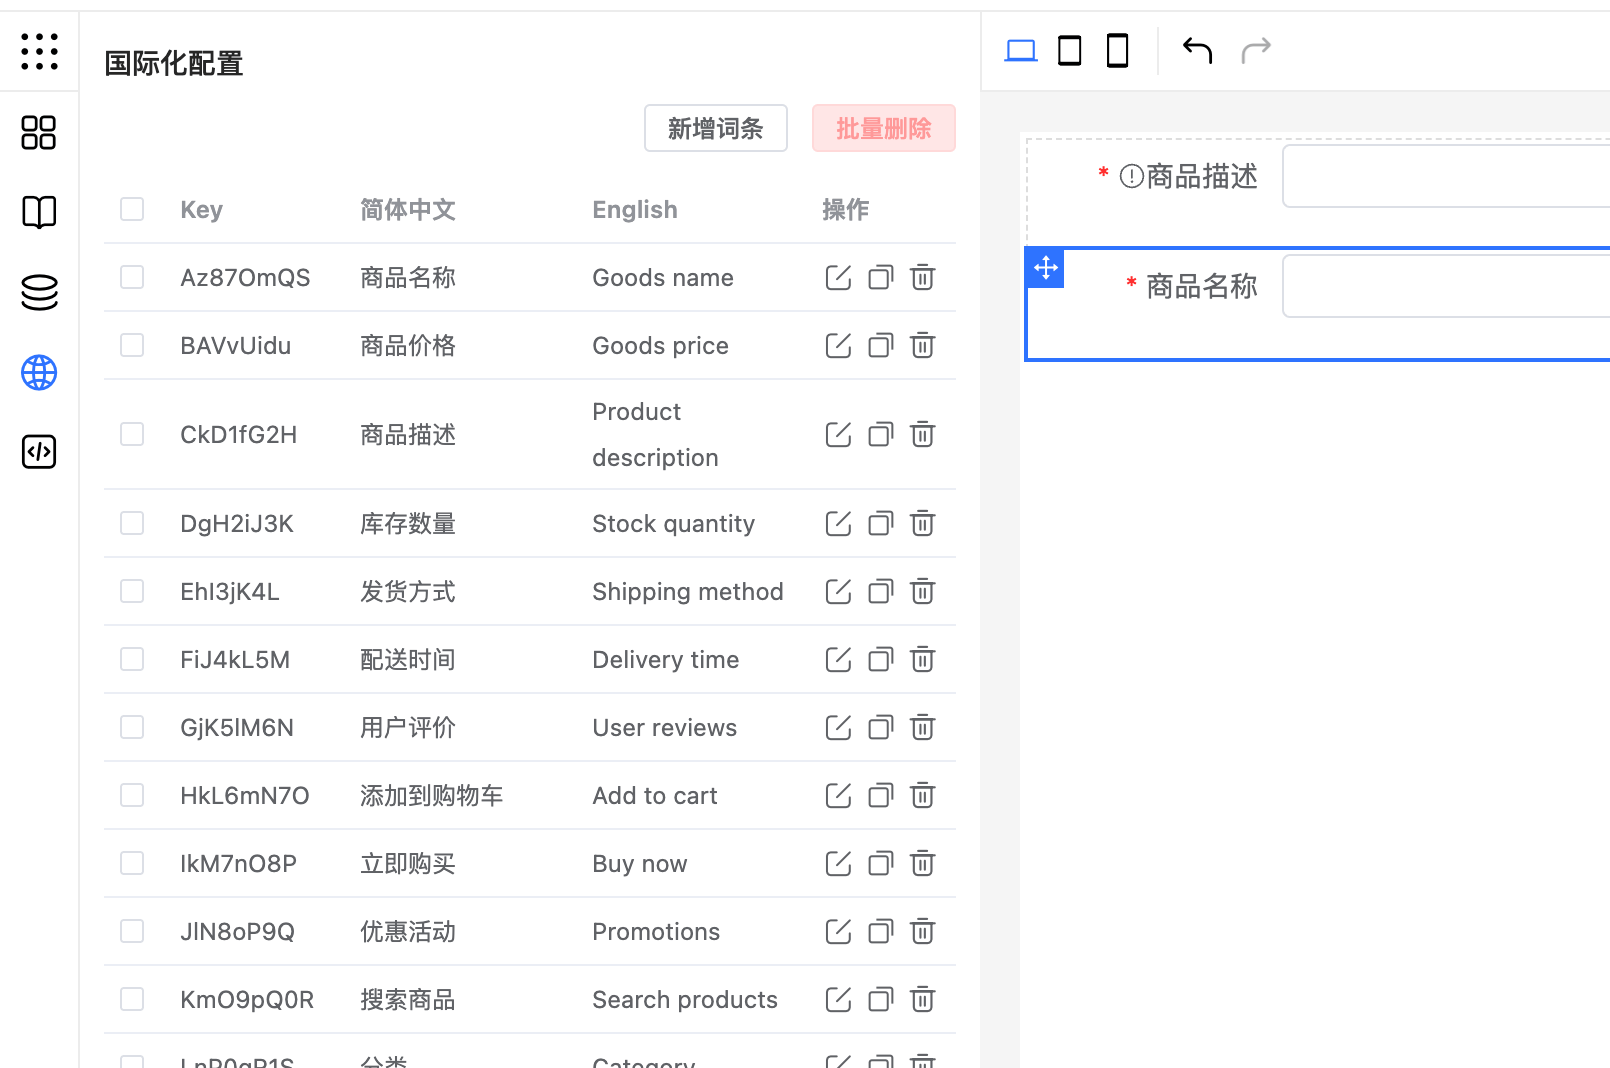The width and height of the screenshot is (1610, 1068).
Task: Open the data source stack icon
Action: (39, 292)
